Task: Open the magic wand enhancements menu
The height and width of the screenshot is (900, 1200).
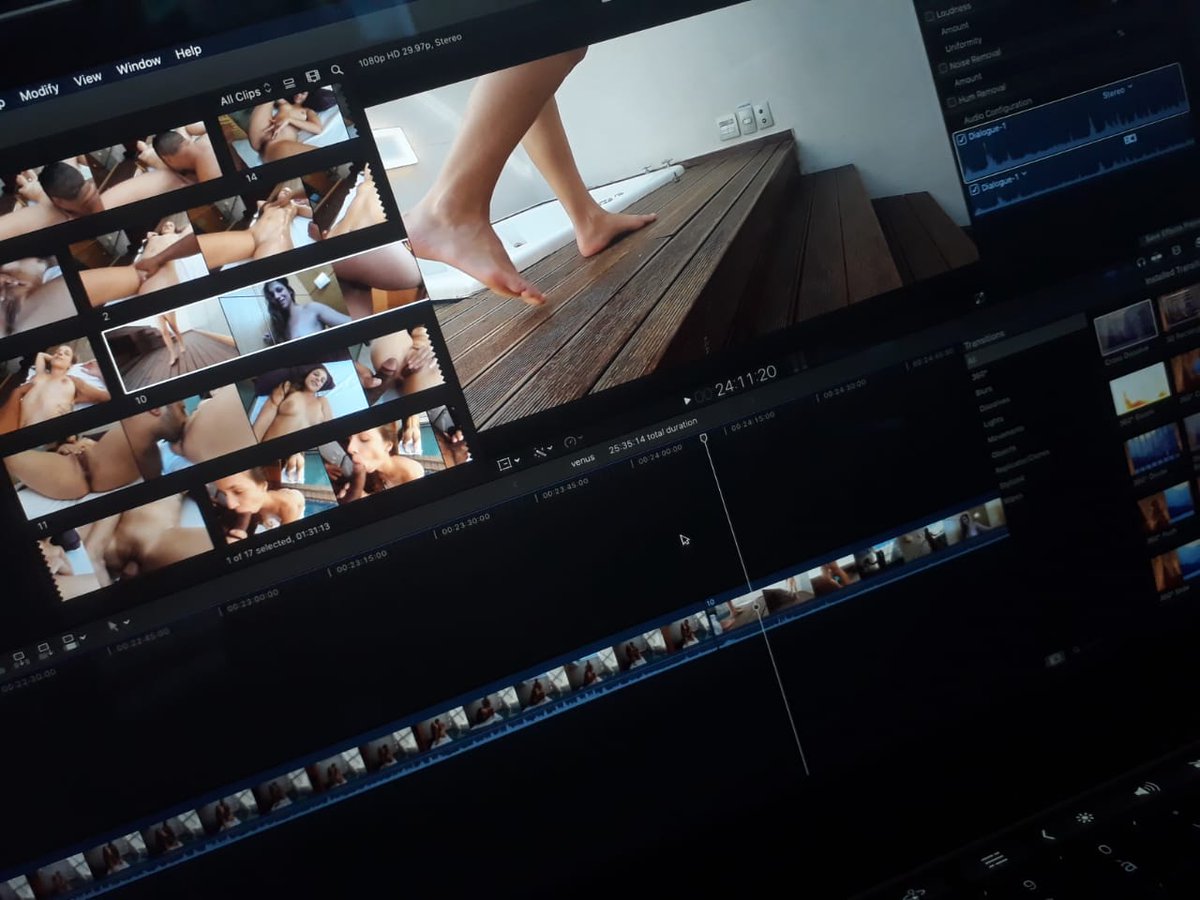Action: pyautogui.click(x=545, y=452)
